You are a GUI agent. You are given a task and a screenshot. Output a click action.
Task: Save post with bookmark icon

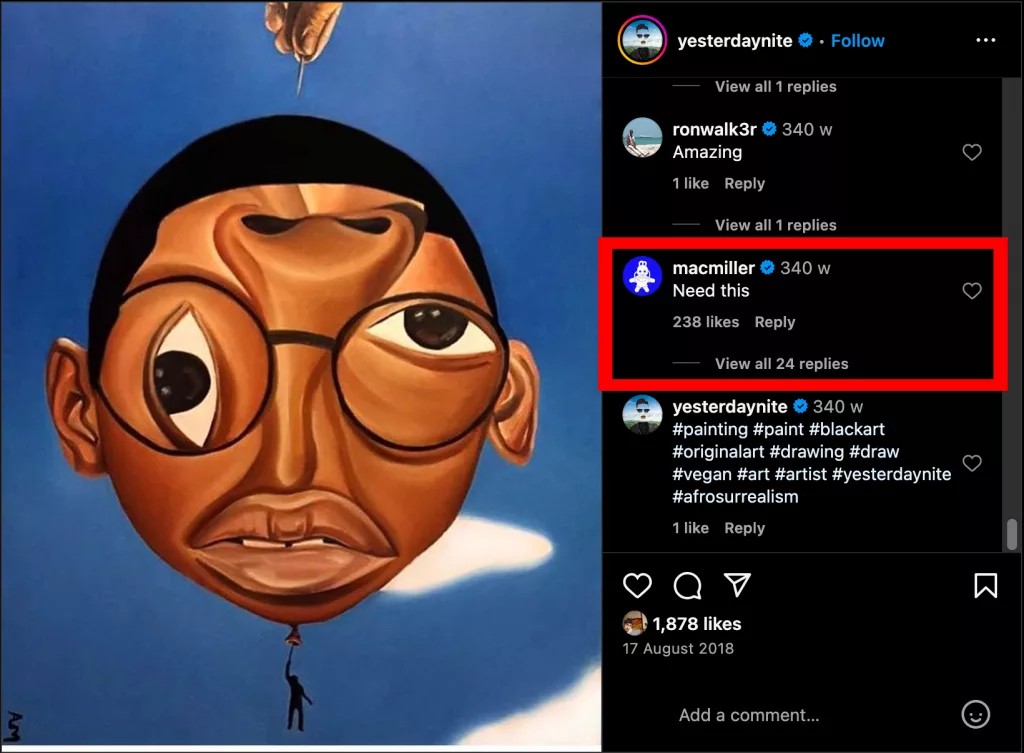(985, 585)
